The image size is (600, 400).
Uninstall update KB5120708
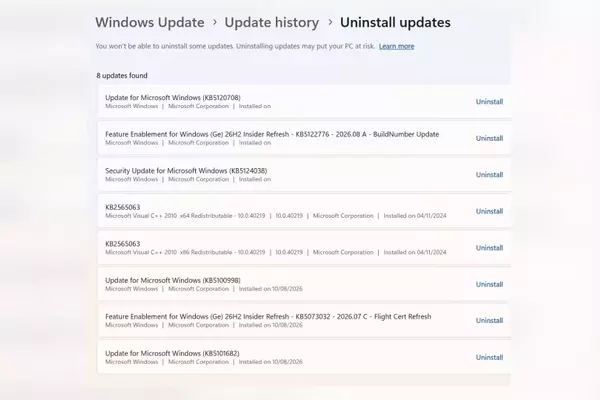point(489,102)
